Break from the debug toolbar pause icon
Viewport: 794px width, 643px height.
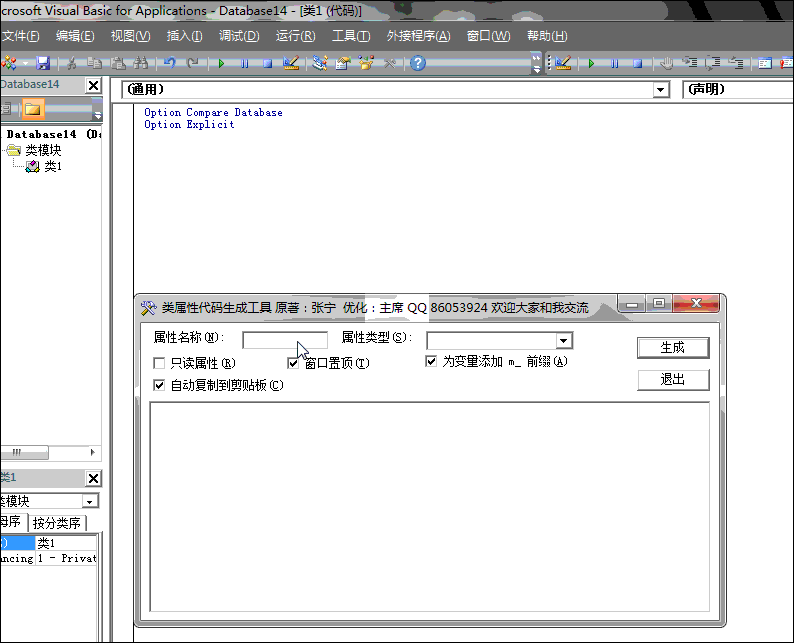coord(614,63)
